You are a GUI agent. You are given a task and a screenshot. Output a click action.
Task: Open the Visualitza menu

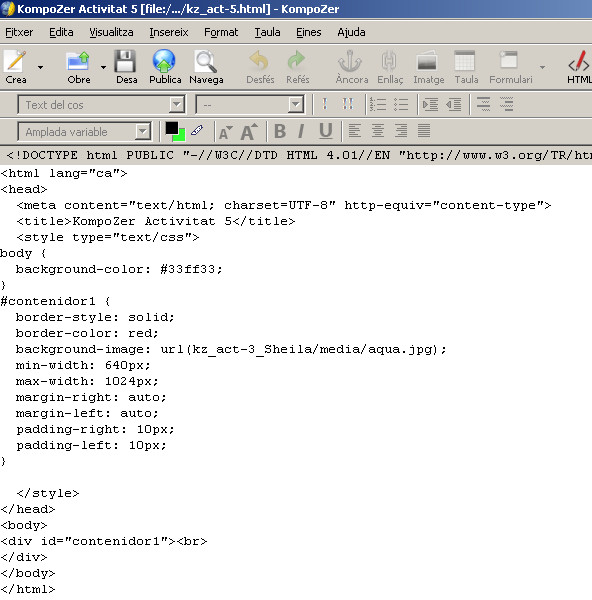[x=111, y=32]
